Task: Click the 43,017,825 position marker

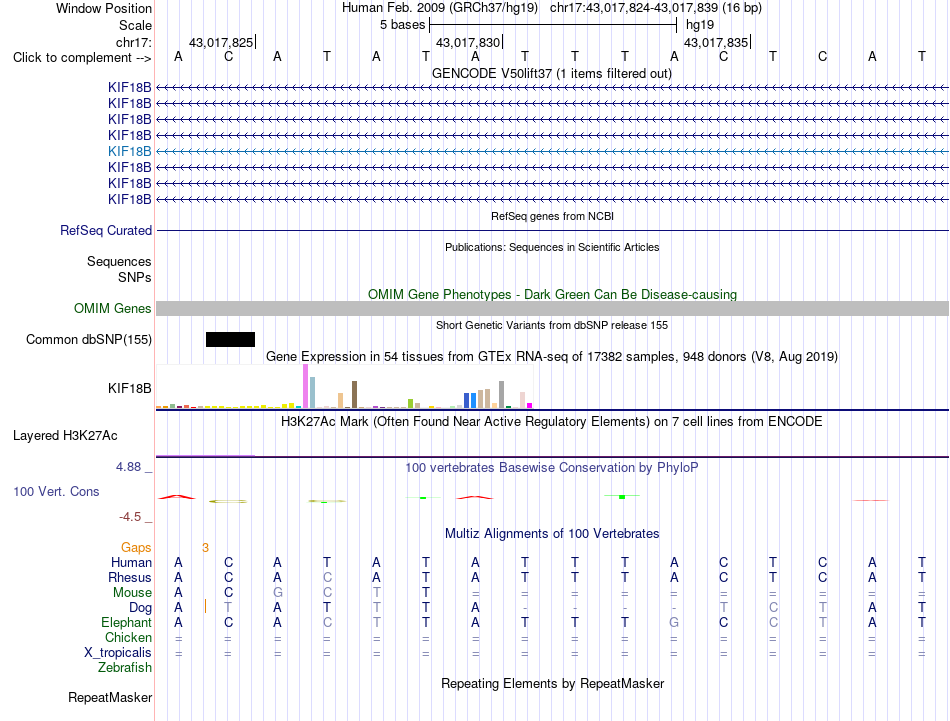Action: click(x=221, y=42)
